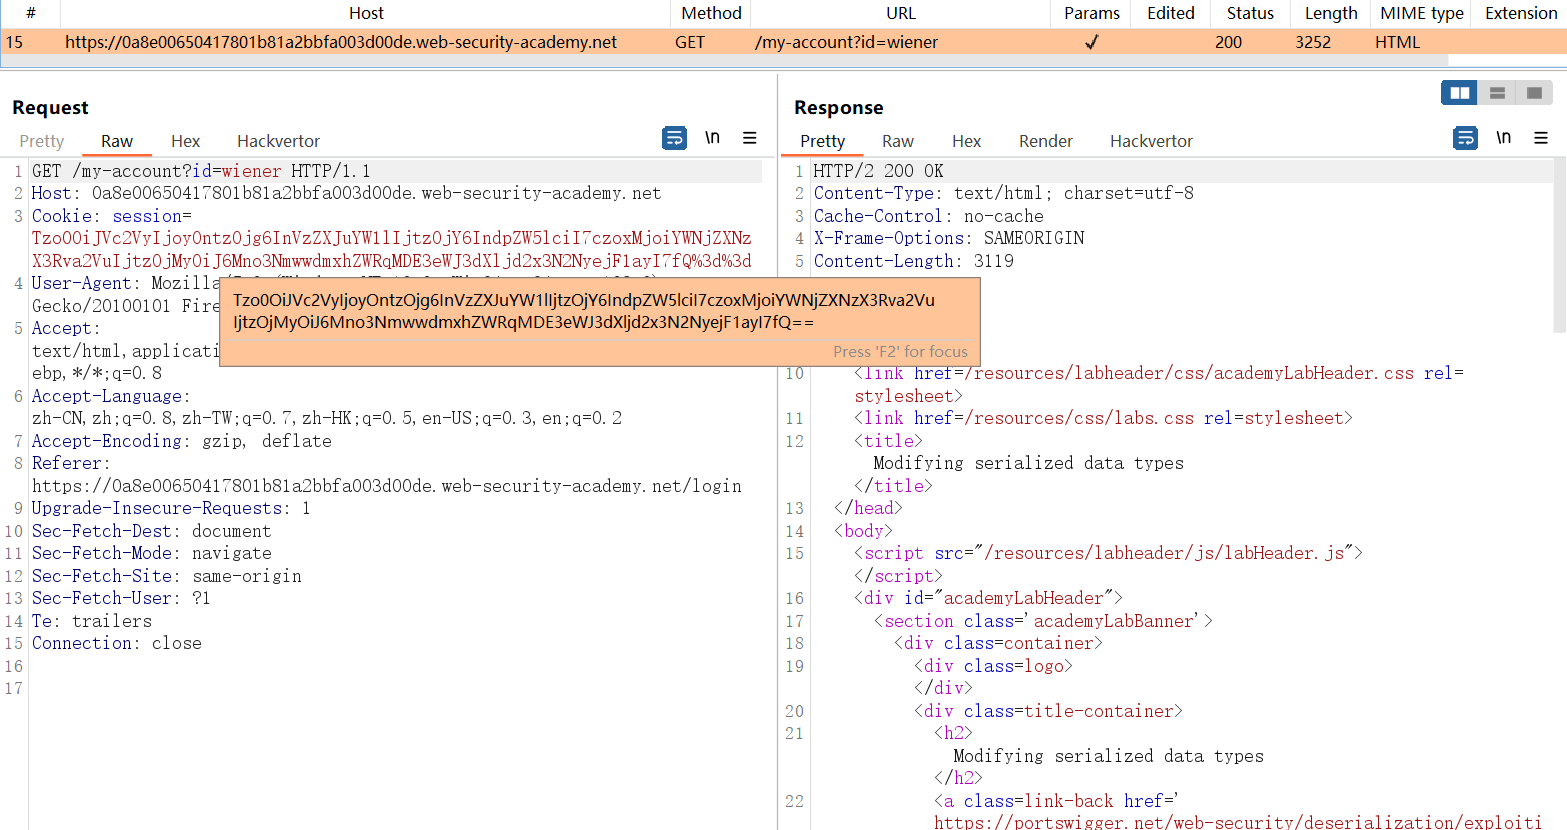Switch the Request view to the Hex tab
The height and width of the screenshot is (830, 1567).
tap(185, 141)
